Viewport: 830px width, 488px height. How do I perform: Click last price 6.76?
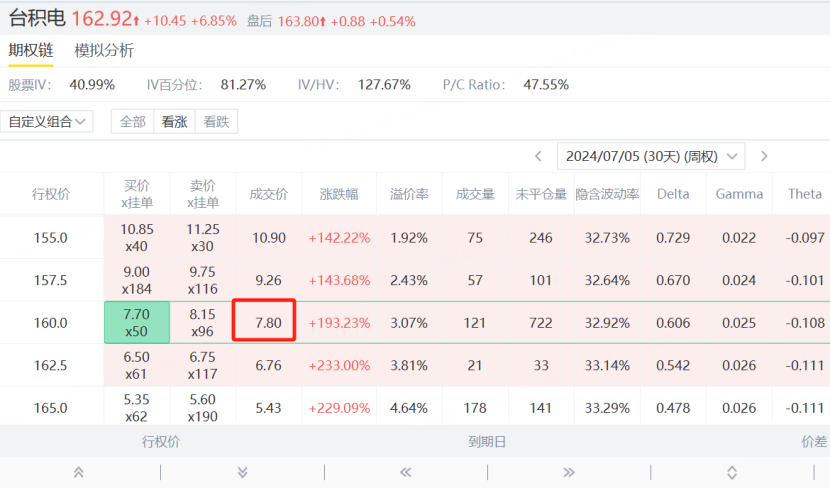pyautogui.click(x=268, y=365)
